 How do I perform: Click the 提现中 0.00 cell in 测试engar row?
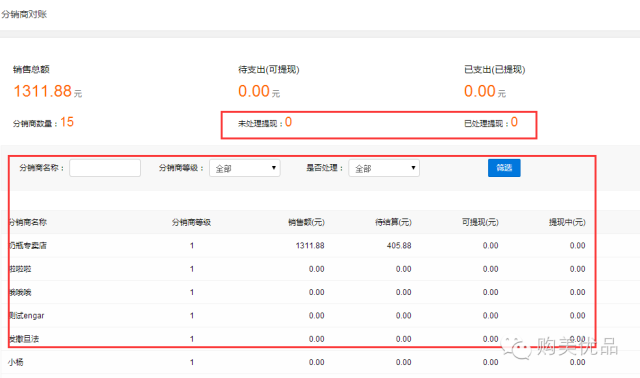(578, 316)
